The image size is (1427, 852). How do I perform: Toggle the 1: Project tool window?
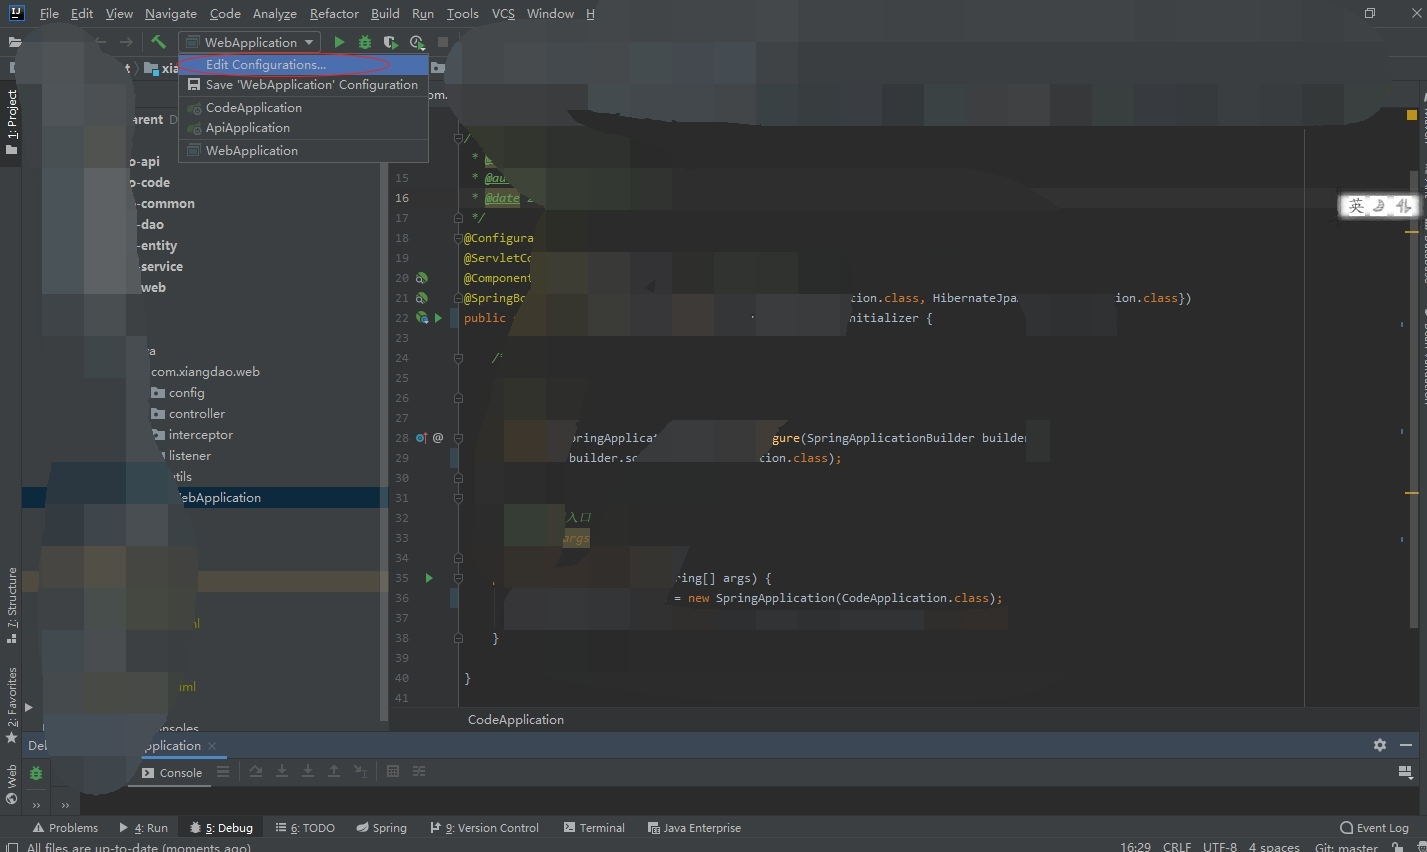12,120
